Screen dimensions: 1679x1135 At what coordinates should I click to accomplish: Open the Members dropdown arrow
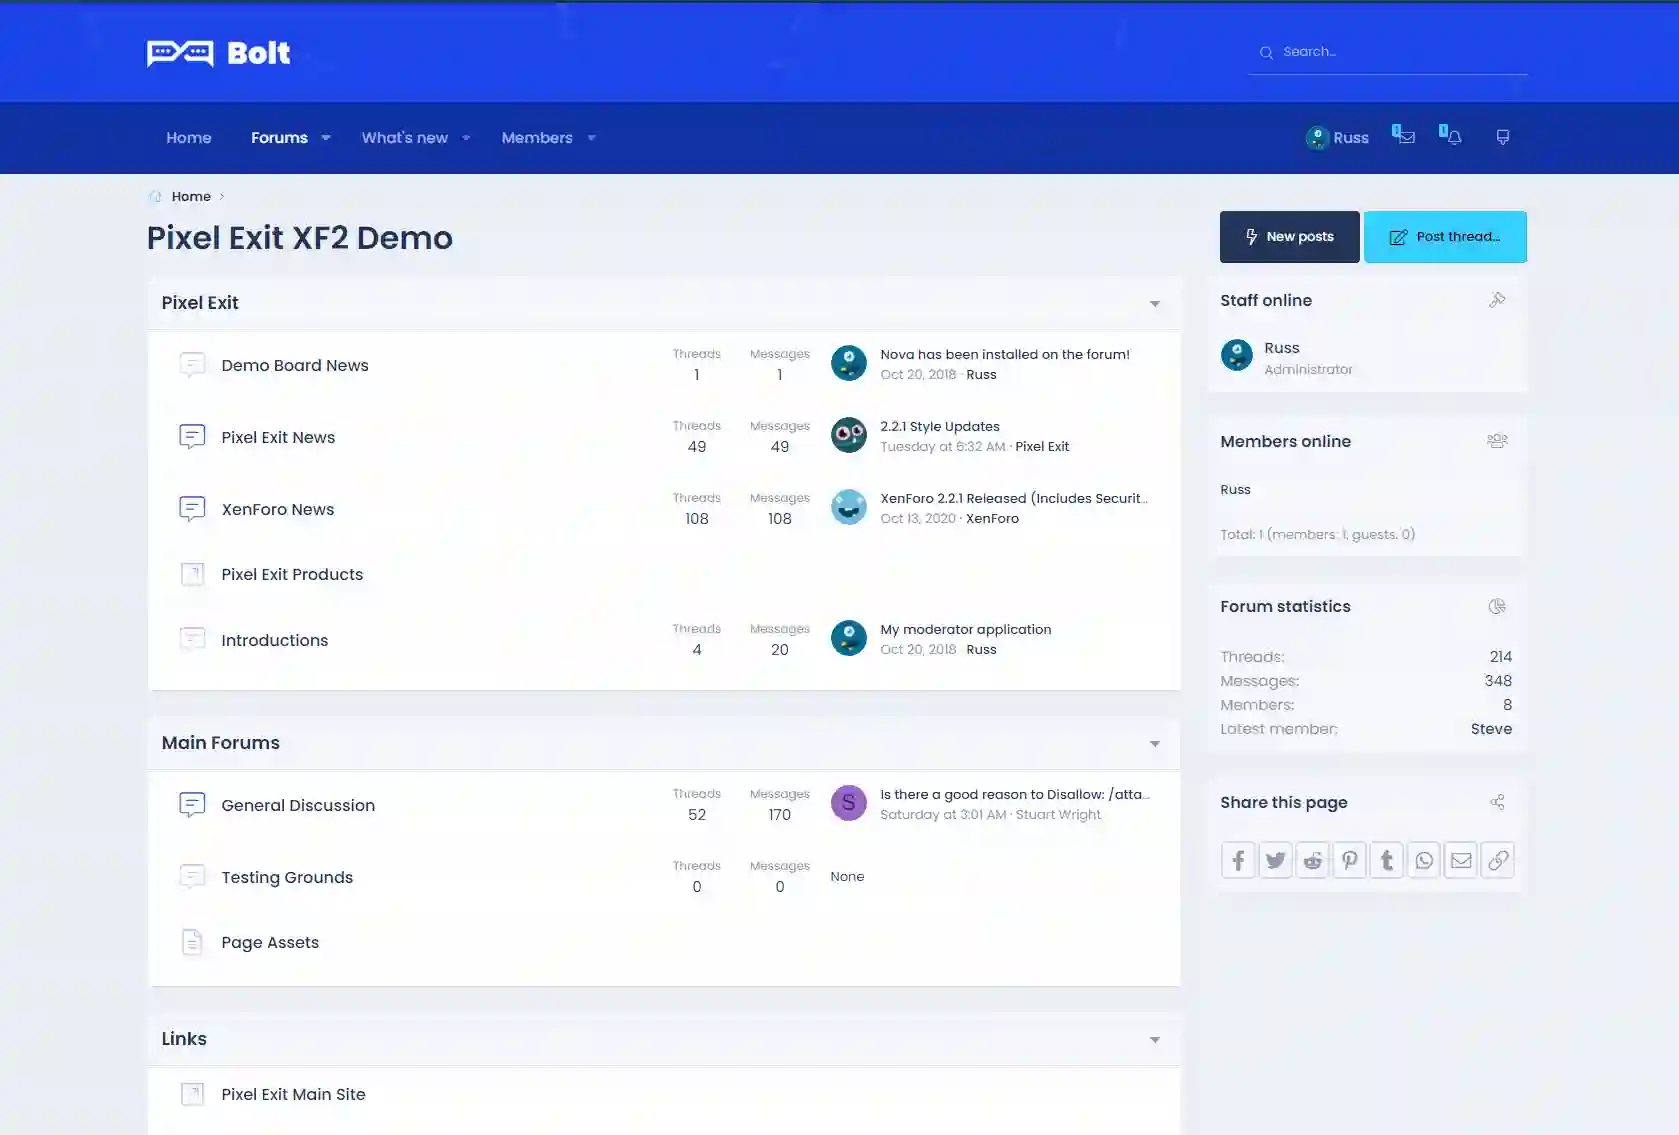click(x=591, y=138)
